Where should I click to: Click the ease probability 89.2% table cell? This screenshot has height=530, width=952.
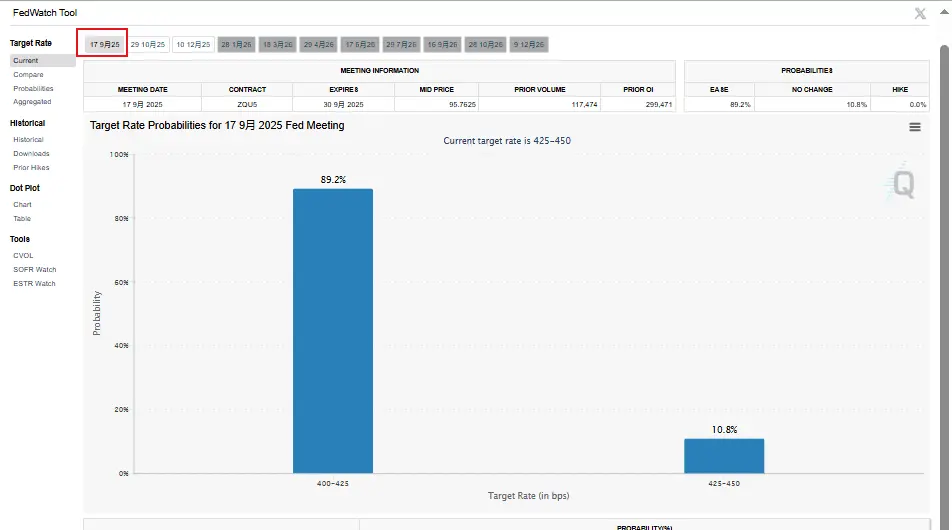tap(719, 104)
